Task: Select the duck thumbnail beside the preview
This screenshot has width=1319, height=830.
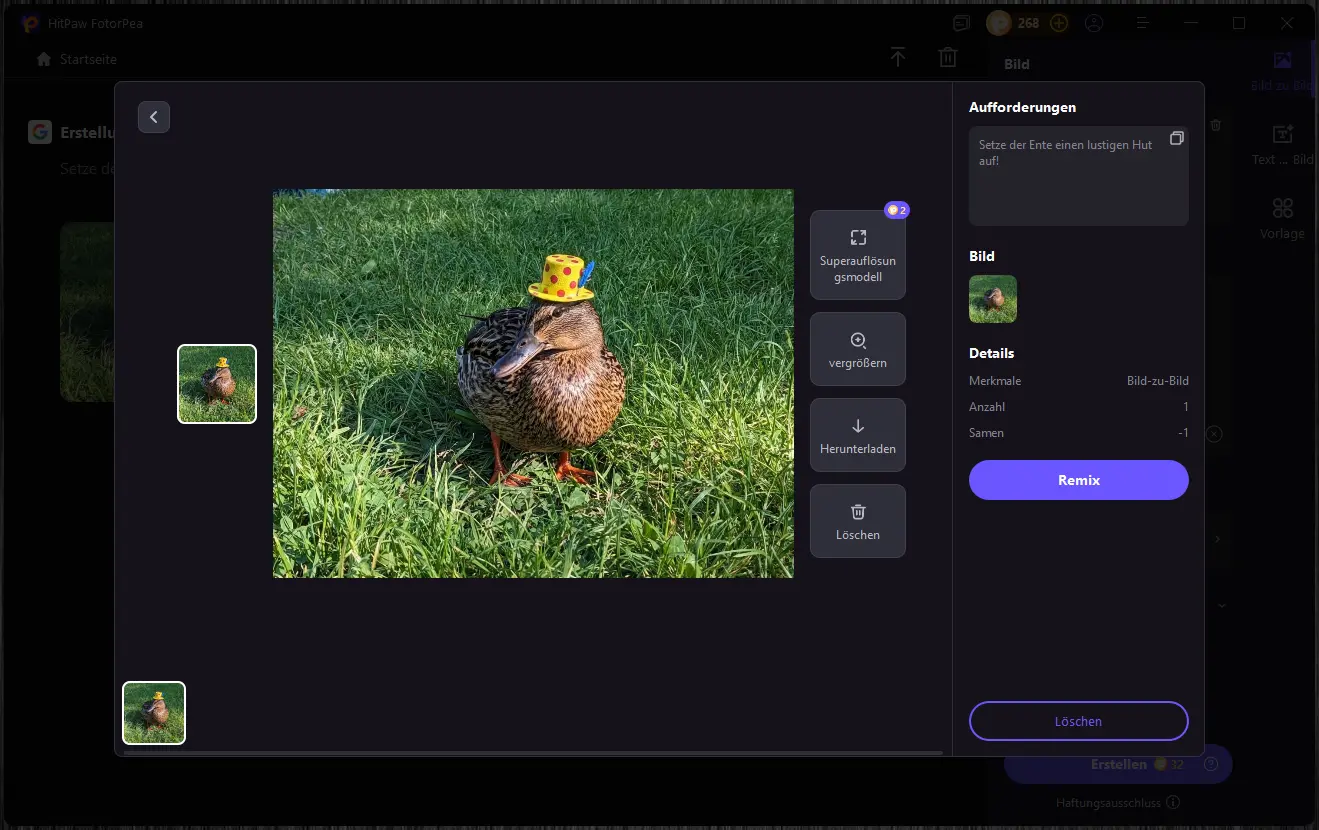Action: [217, 384]
